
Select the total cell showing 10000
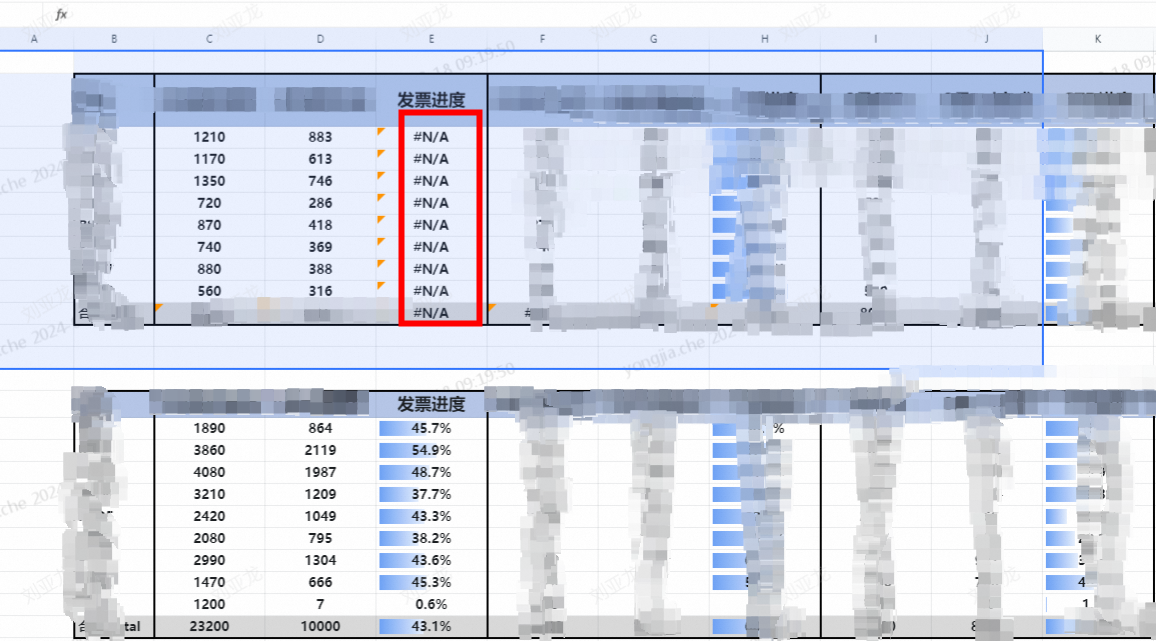click(x=320, y=626)
